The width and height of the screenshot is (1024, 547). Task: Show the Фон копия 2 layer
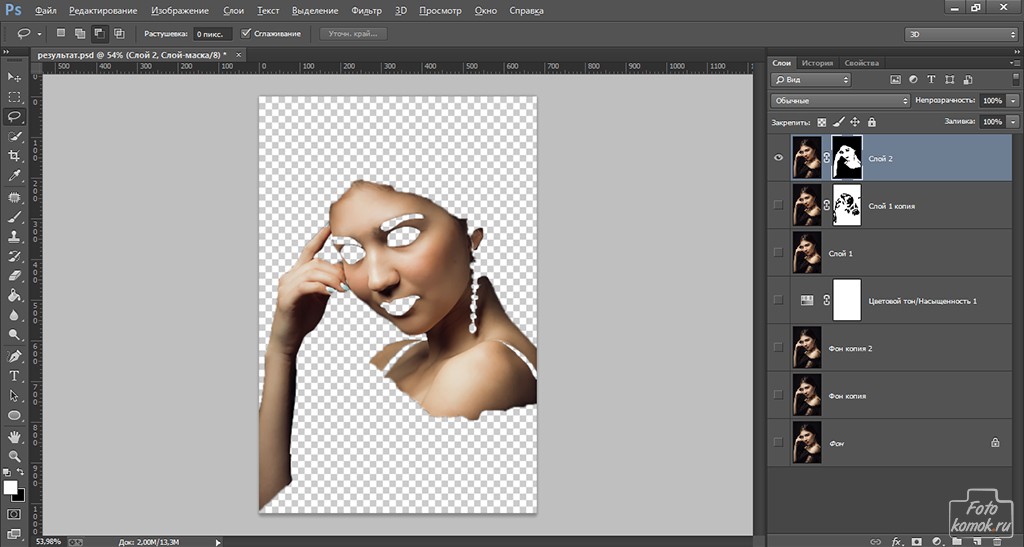(x=779, y=347)
